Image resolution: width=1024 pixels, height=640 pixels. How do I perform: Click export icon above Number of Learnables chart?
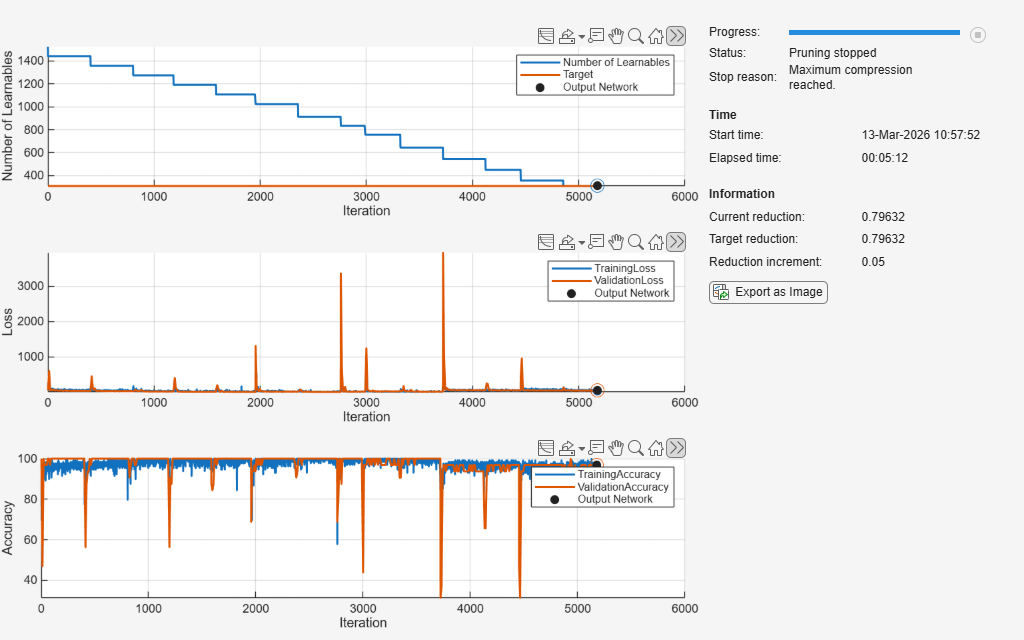click(x=566, y=36)
